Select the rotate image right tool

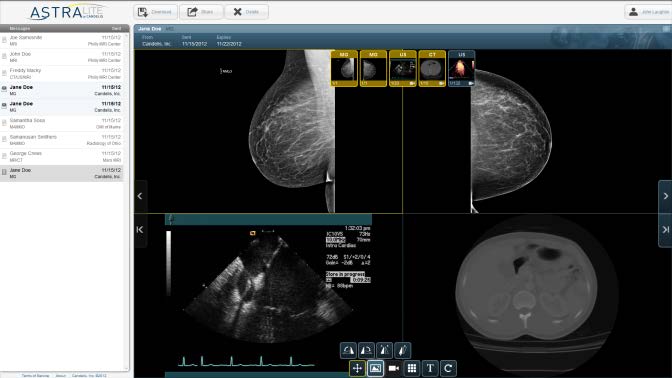[x=366, y=351]
